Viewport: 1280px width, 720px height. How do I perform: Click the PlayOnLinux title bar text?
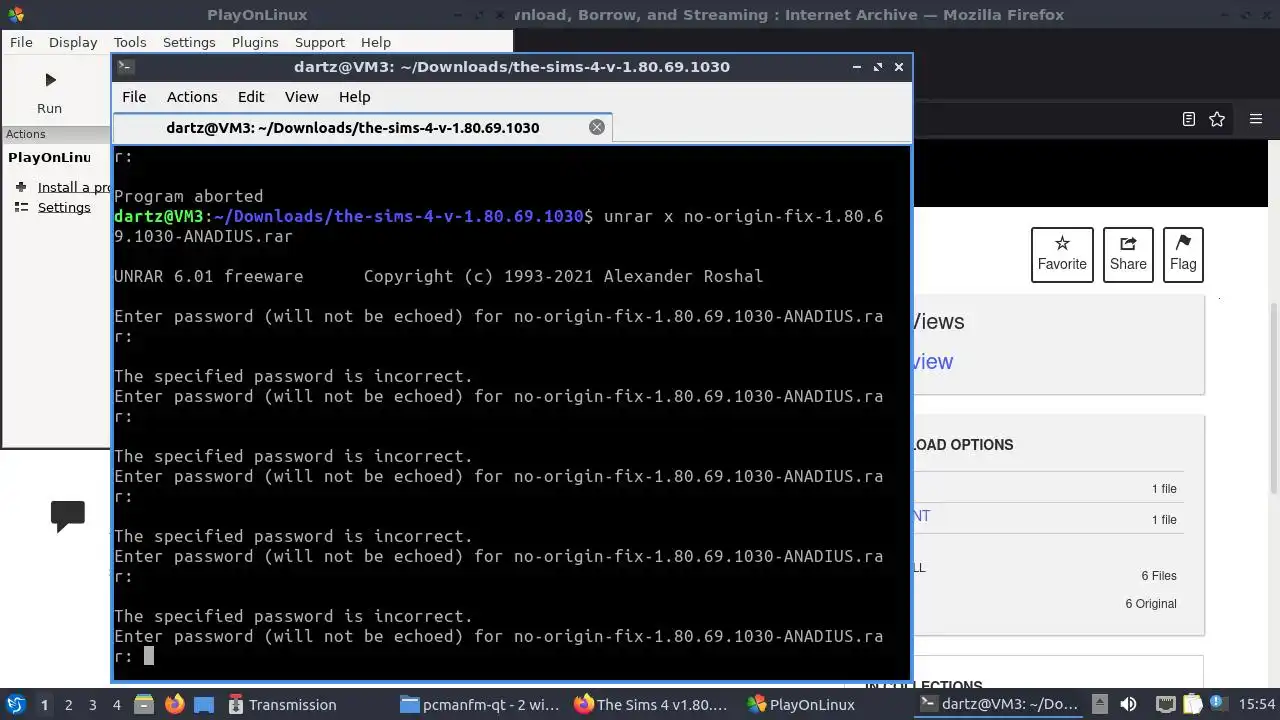[257, 14]
